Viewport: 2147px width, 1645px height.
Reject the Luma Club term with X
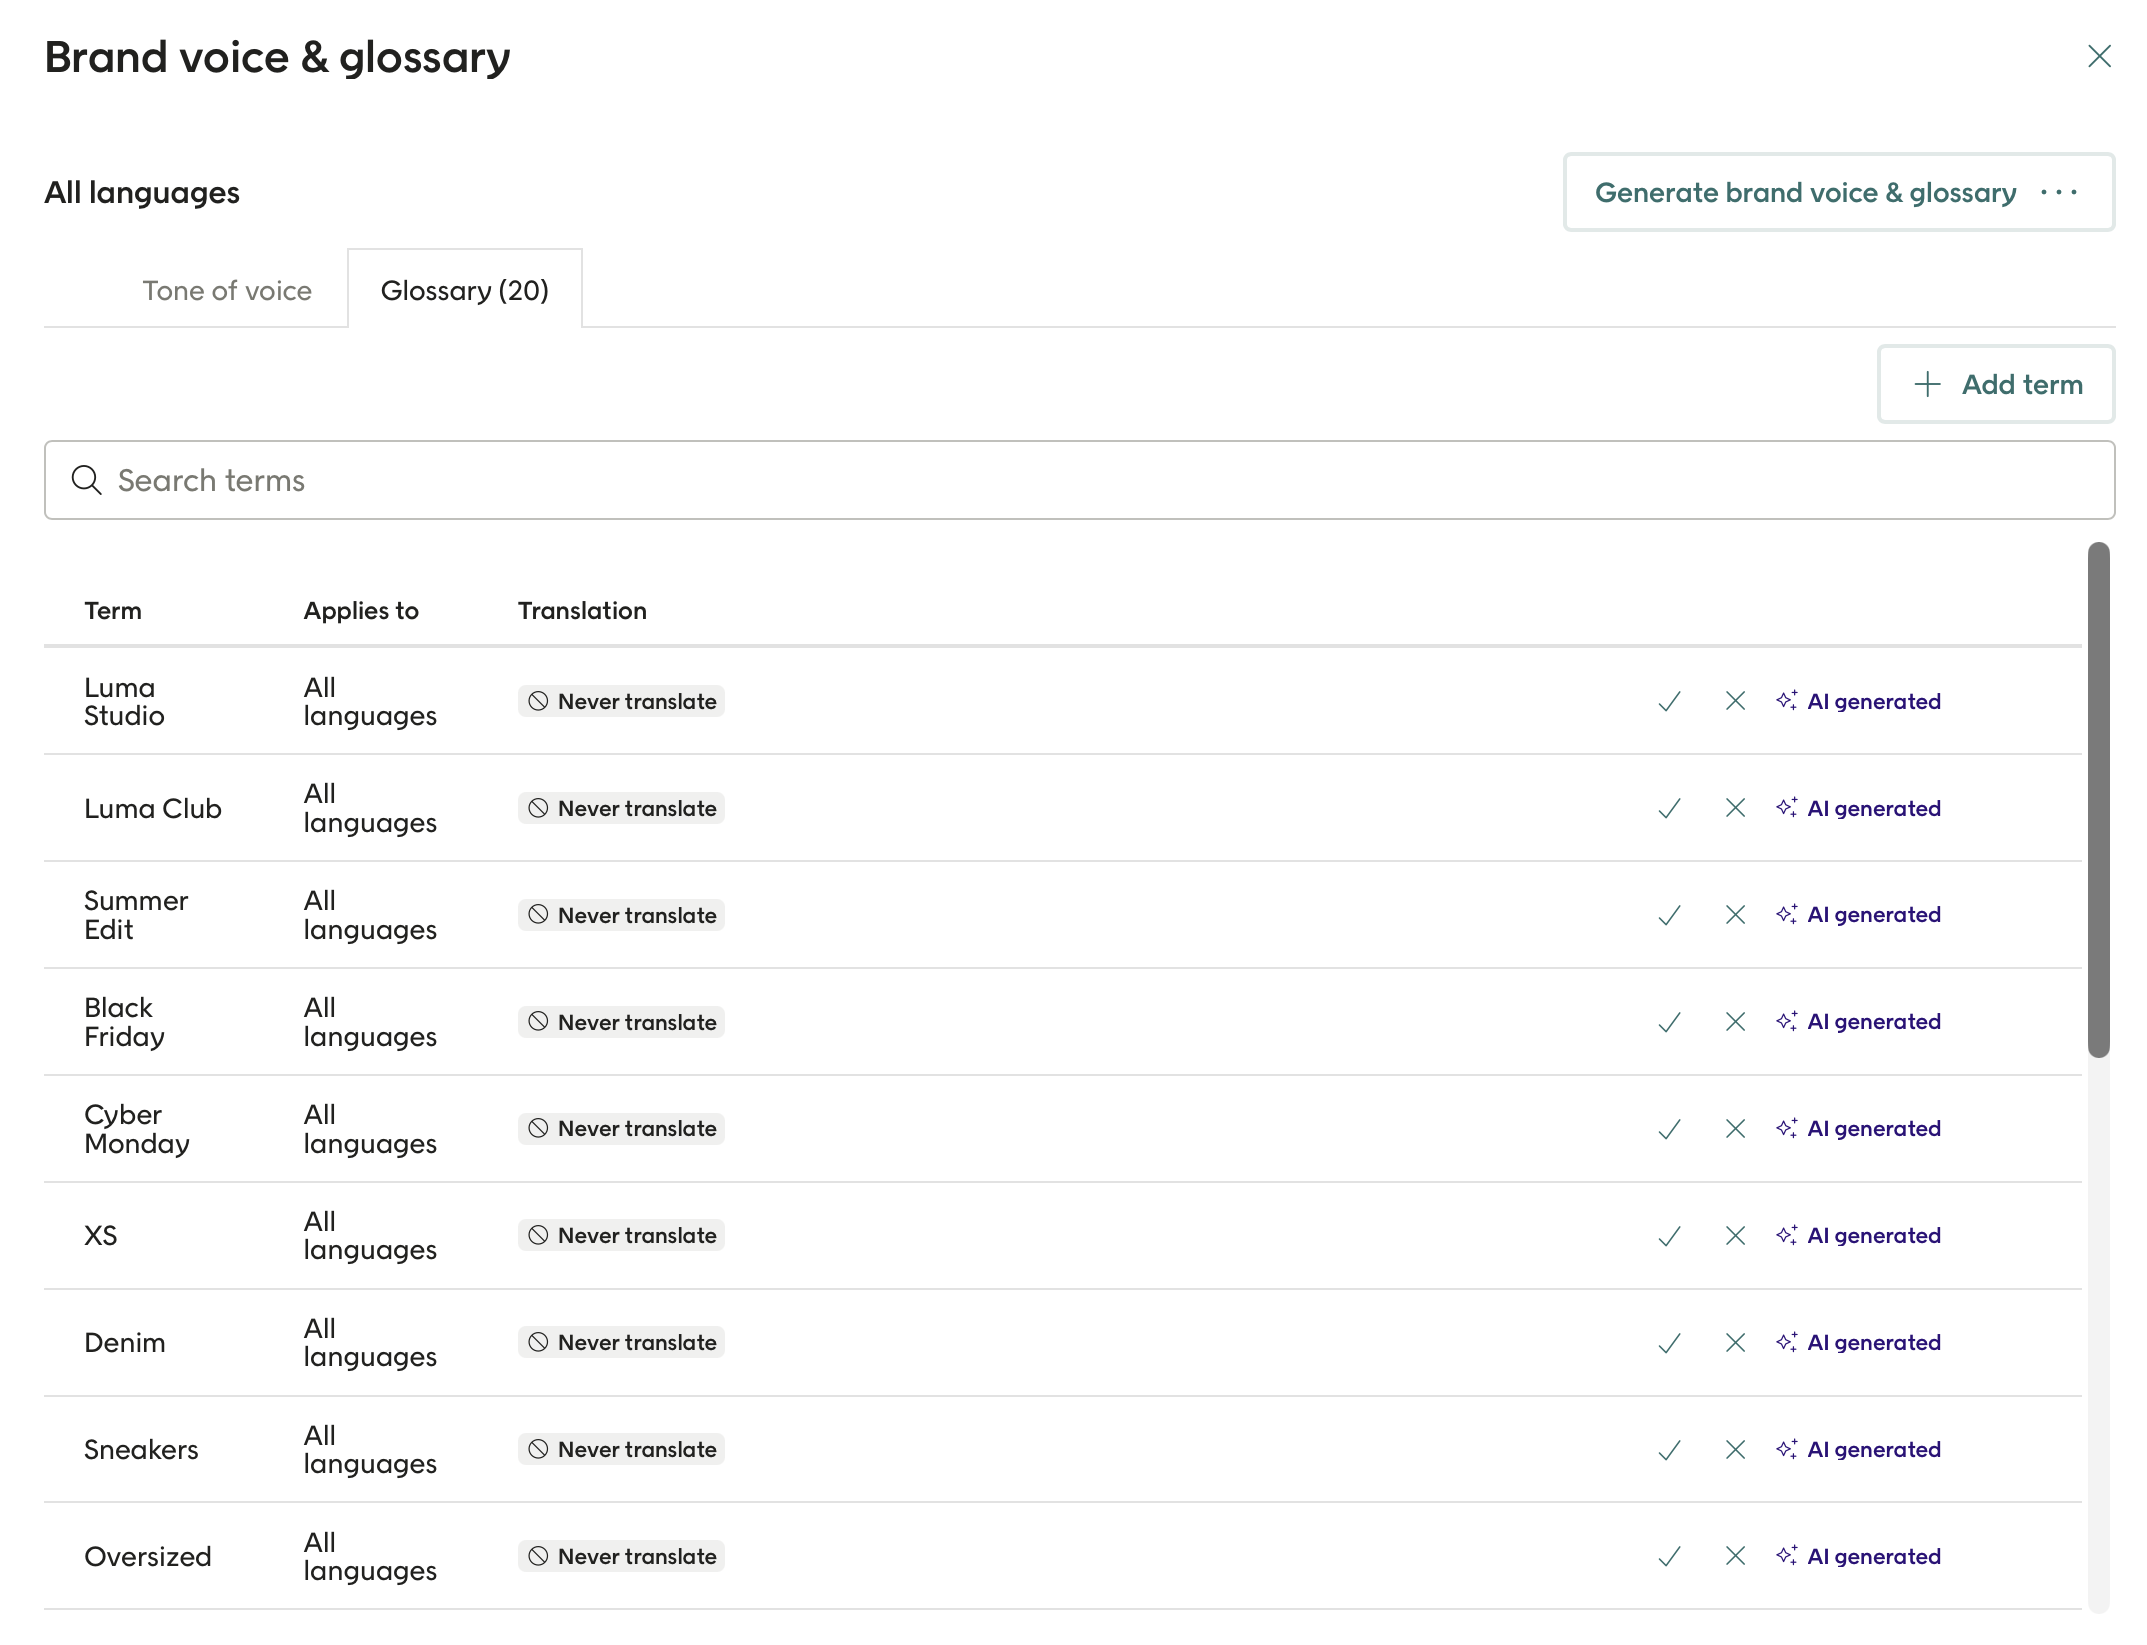[x=1735, y=808]
